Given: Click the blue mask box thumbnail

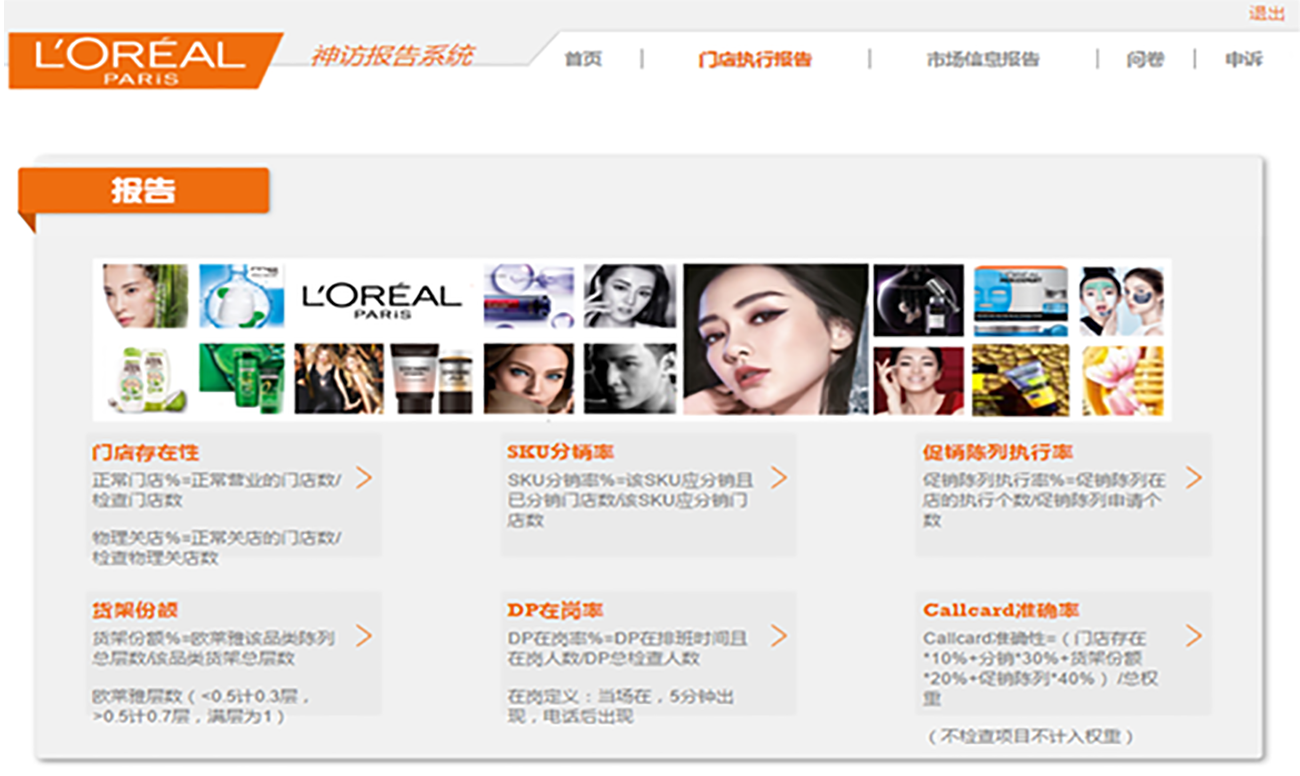Looking at the screenshot, I should pyautogui.click(x=1021, y=301).
